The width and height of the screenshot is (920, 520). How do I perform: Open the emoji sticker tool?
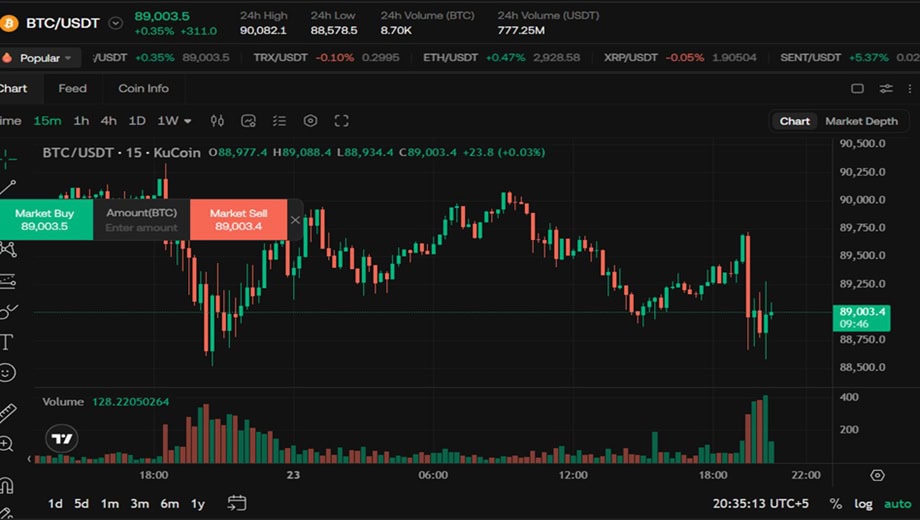7,373
